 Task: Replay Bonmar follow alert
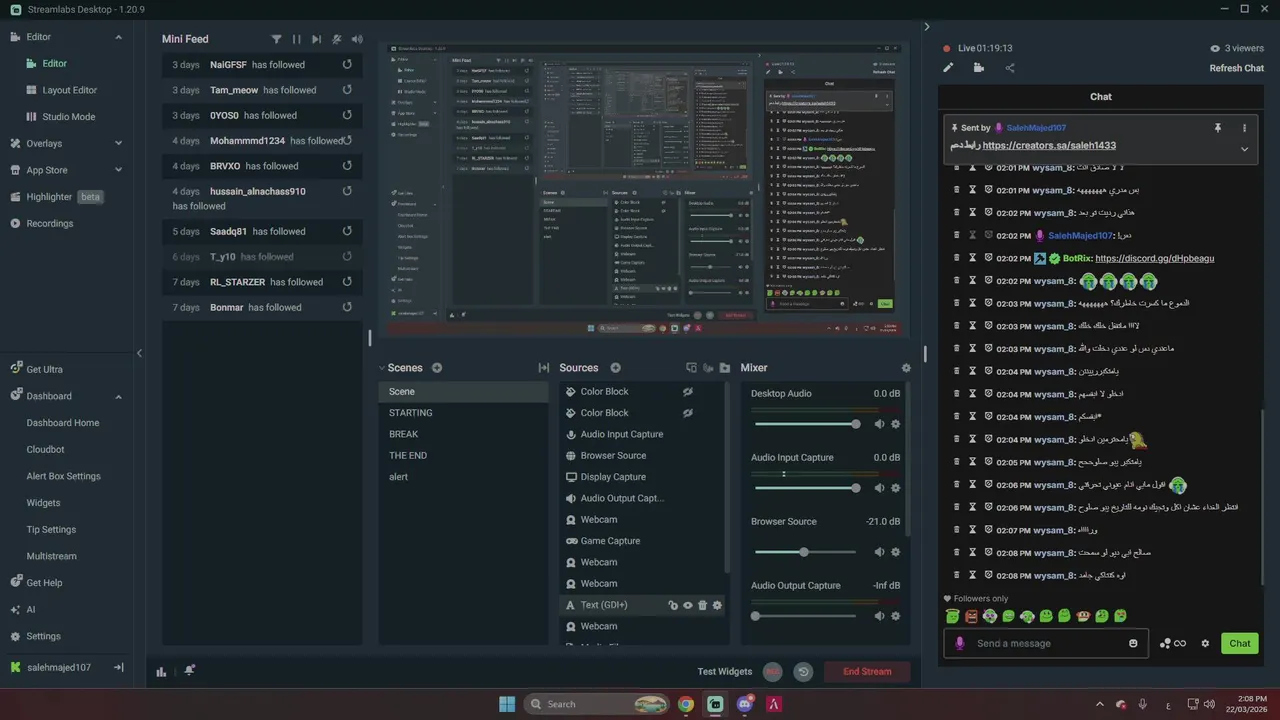[x=347, y=307]
